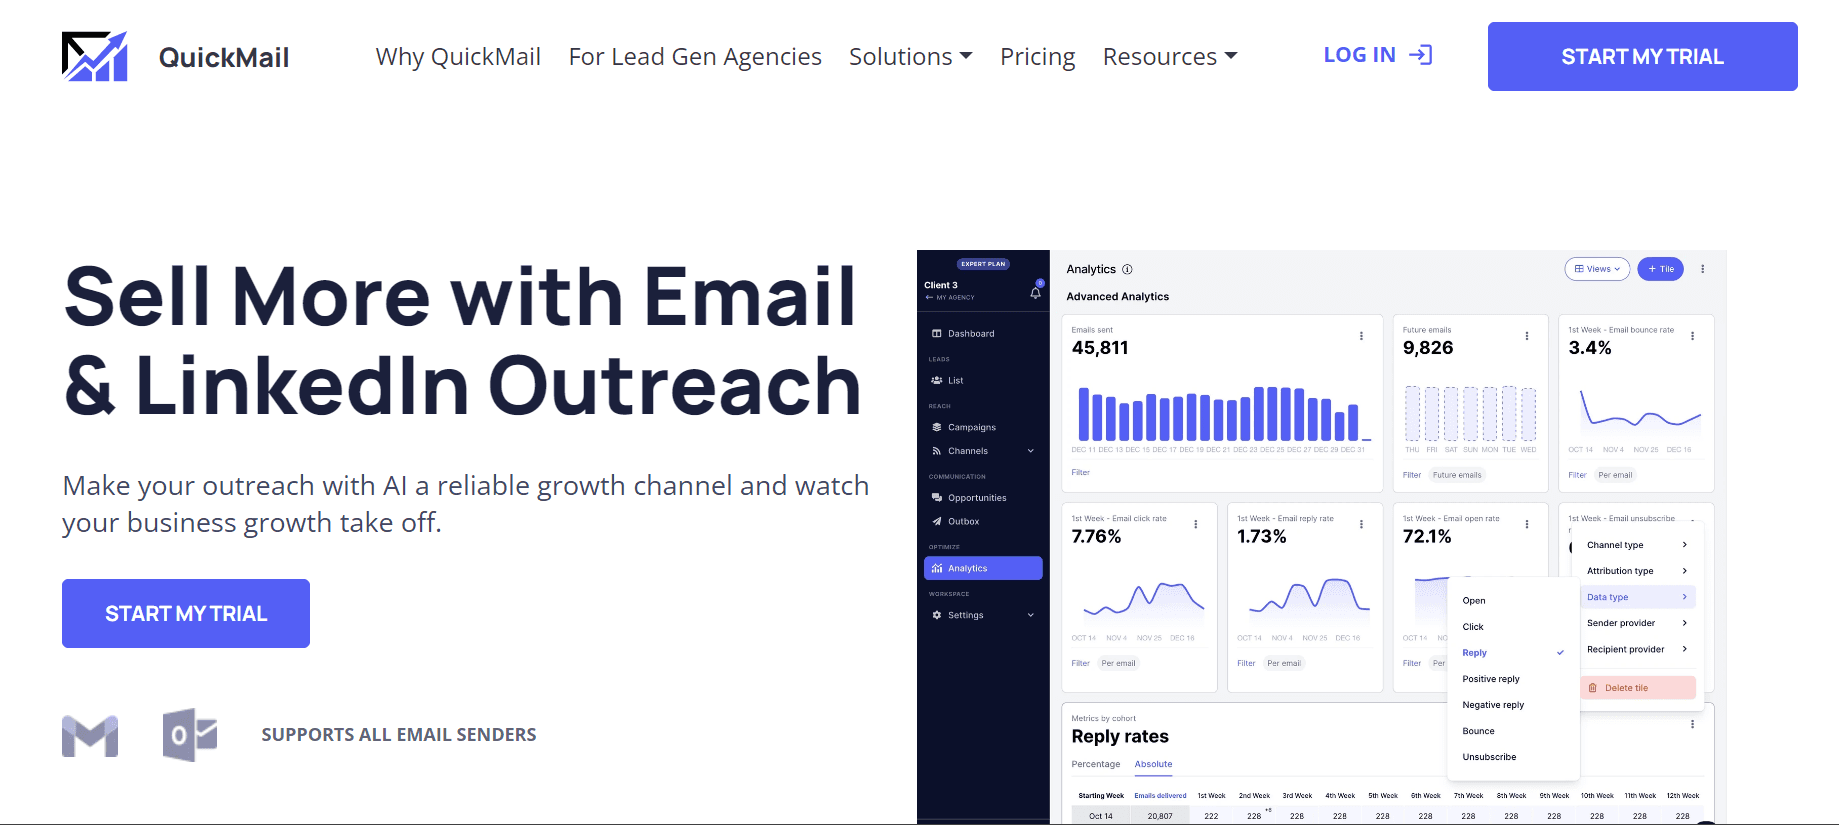Click Per email chip in click rate tile
1839x825 pixels.
point(1118,663)
